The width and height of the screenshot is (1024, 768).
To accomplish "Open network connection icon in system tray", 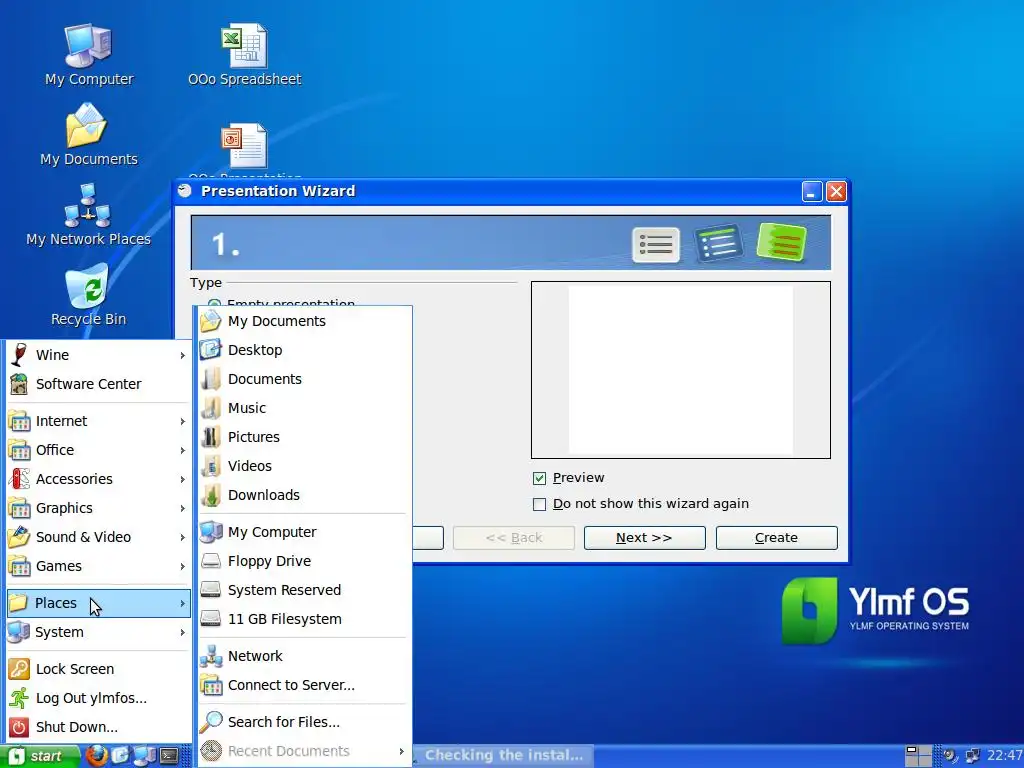I will click(972, 756).
